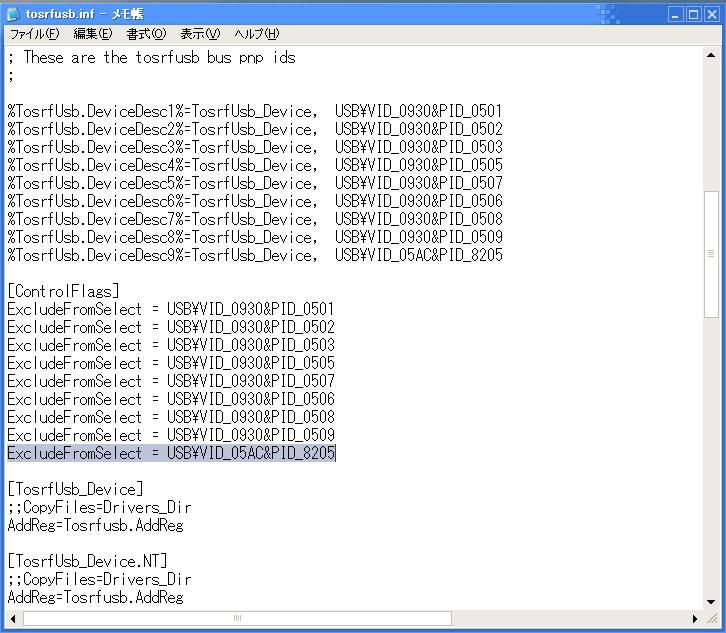Click the vertical scrollbar thumb

click(x=711, y=255)
